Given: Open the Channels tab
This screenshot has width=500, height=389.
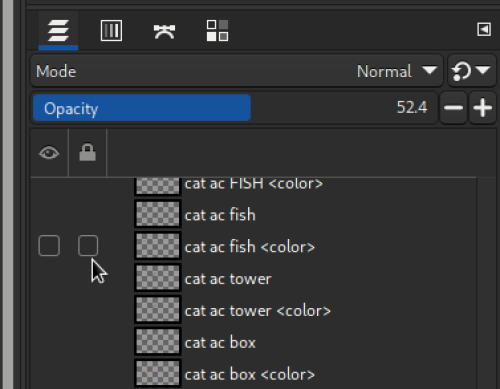Looking at the screenshot, I should [x=111, y=31].
